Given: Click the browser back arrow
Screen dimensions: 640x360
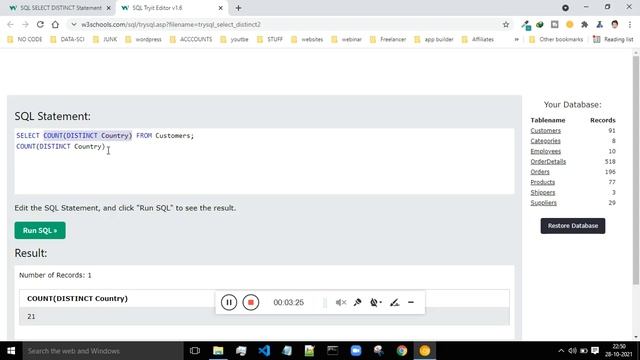Looking at the screenshot, I should click(10, 24).
